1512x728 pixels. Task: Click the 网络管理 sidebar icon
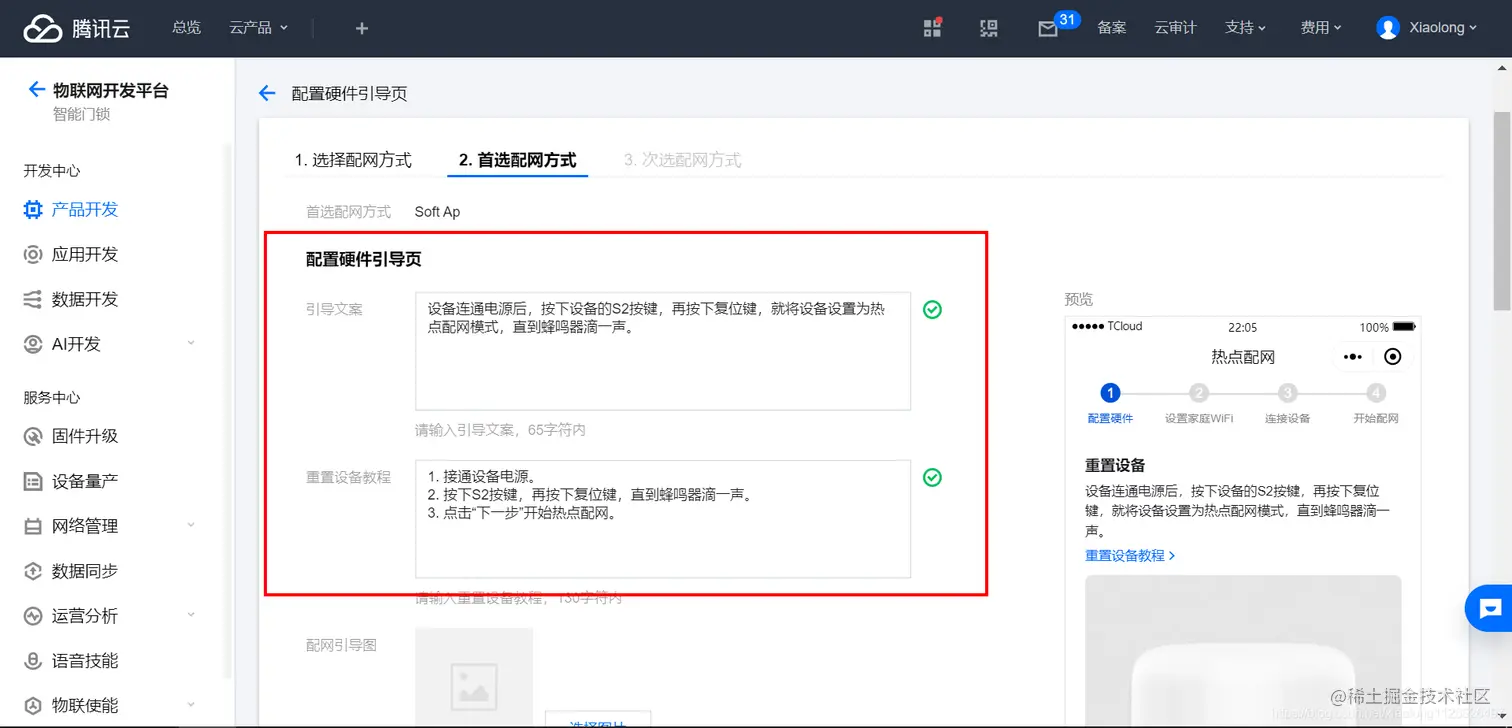click(x=33, y=526)
